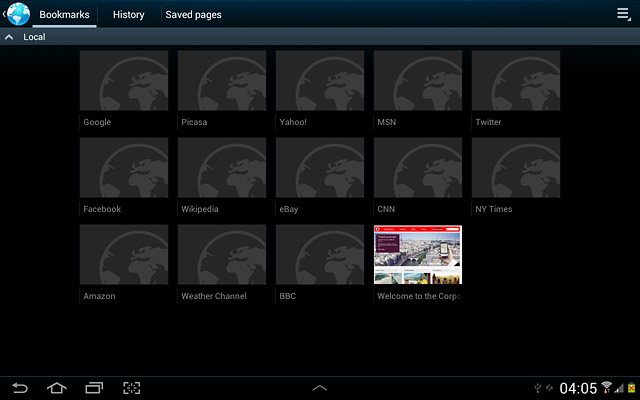This screenshot has width=640, height=400.
Task: Tap the battery status icon
Action: (632, 387)
